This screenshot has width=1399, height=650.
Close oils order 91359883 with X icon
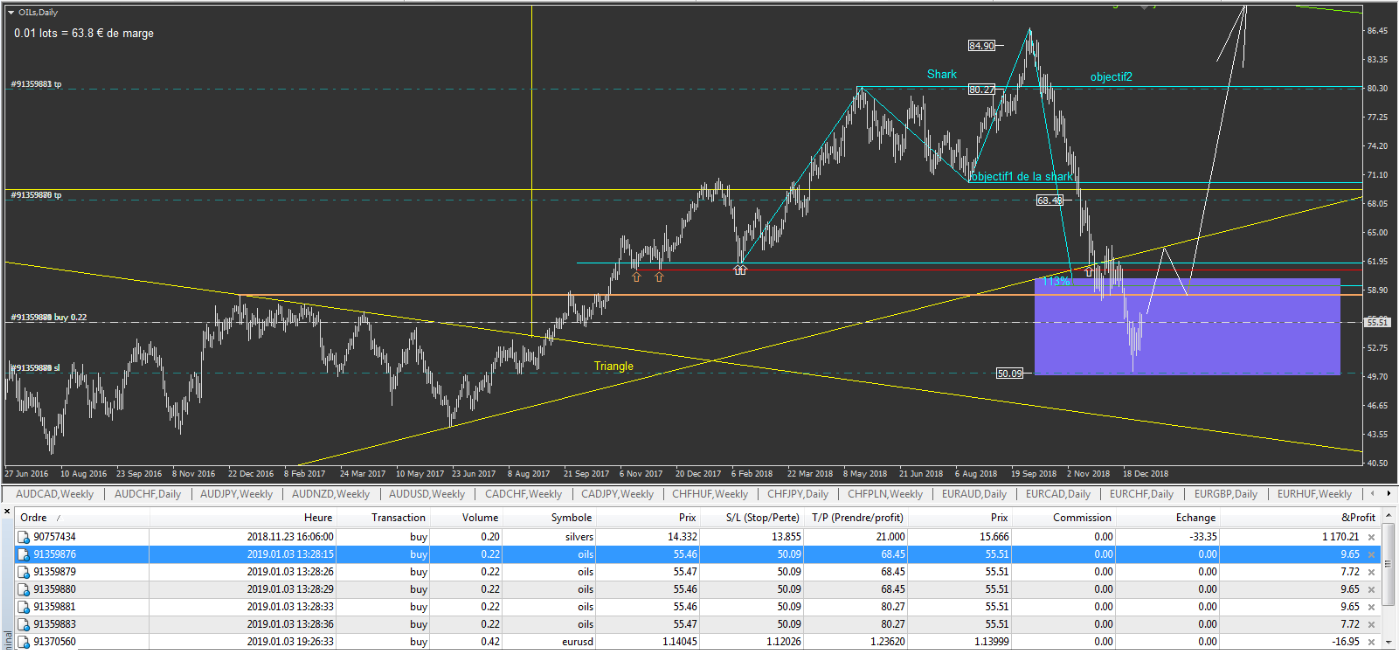tap(1372, 624)
